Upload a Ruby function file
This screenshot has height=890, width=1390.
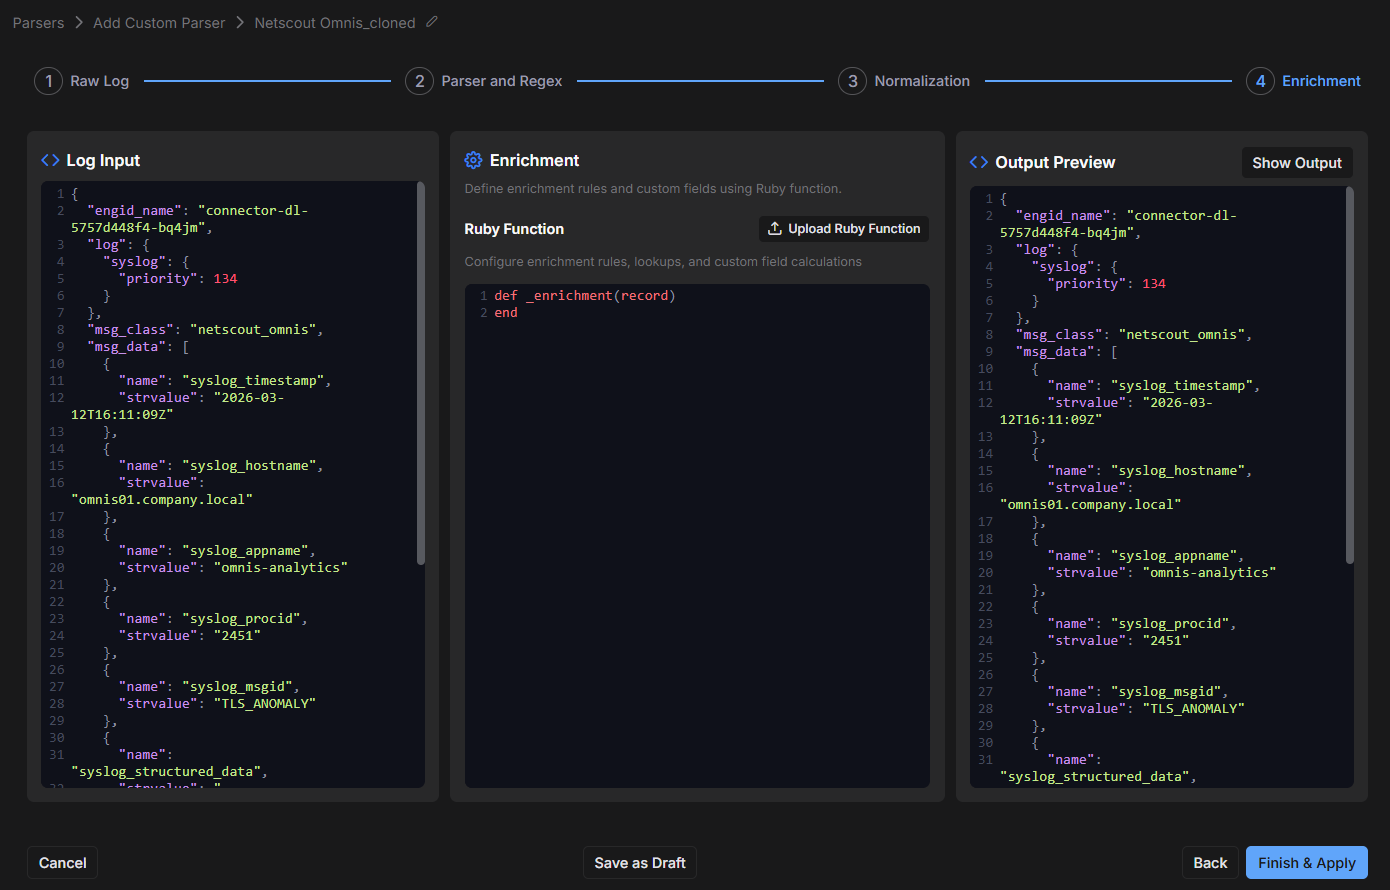843,229
